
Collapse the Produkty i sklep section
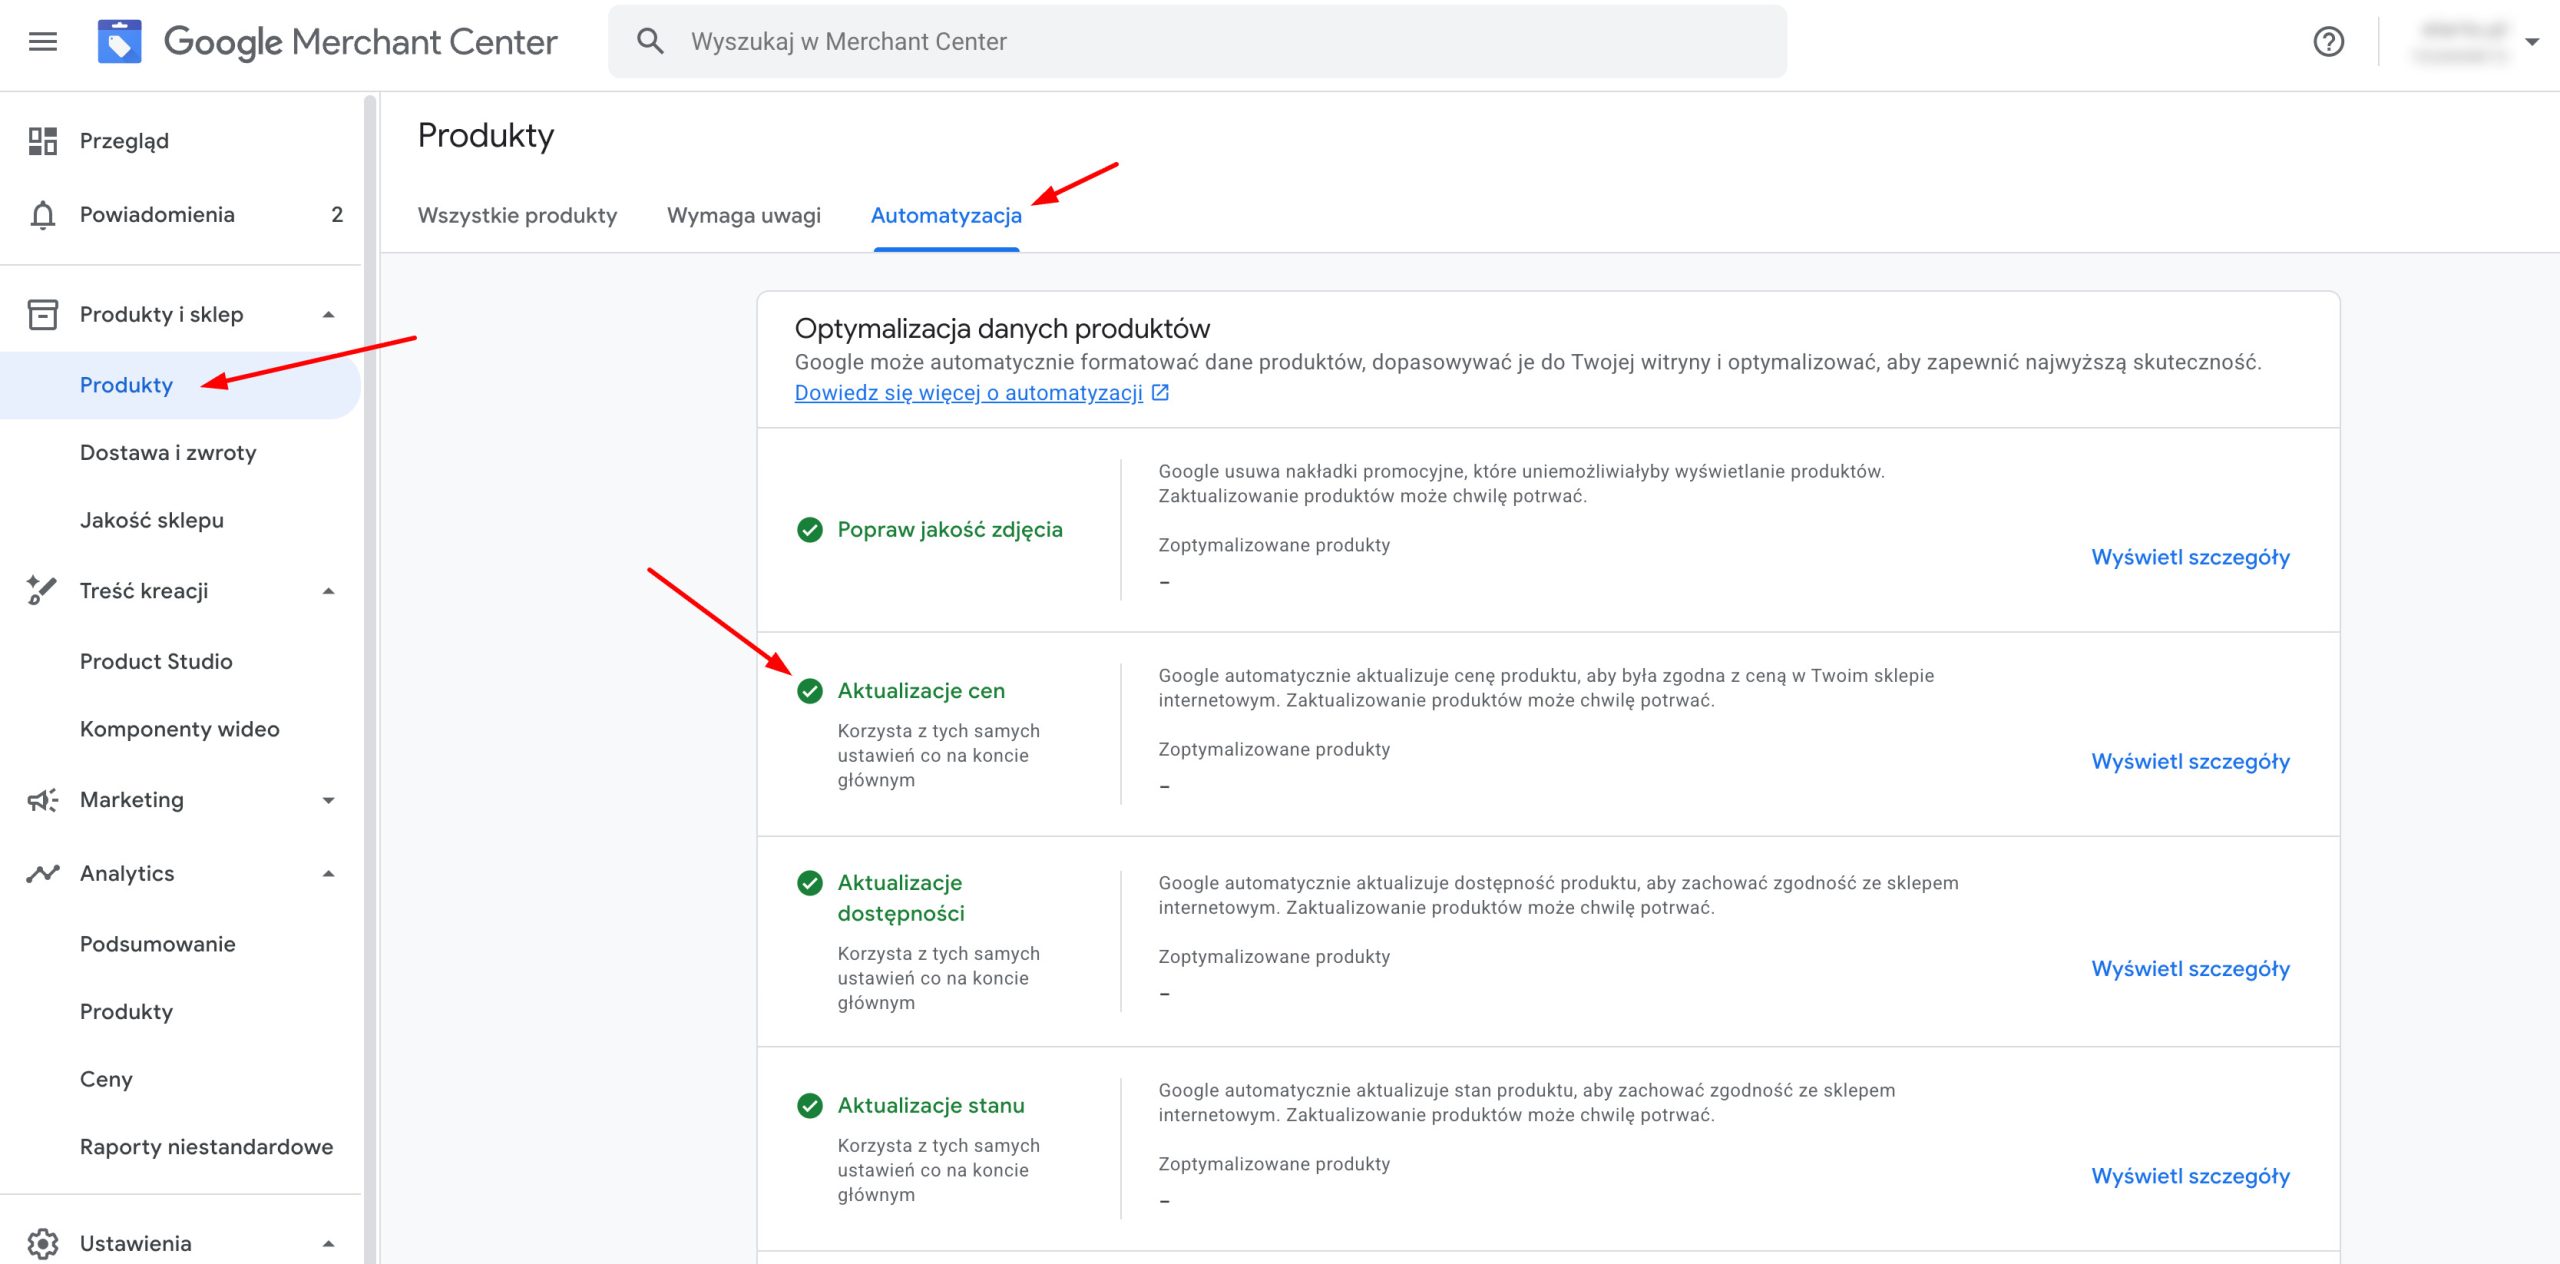tap(328, 315)
